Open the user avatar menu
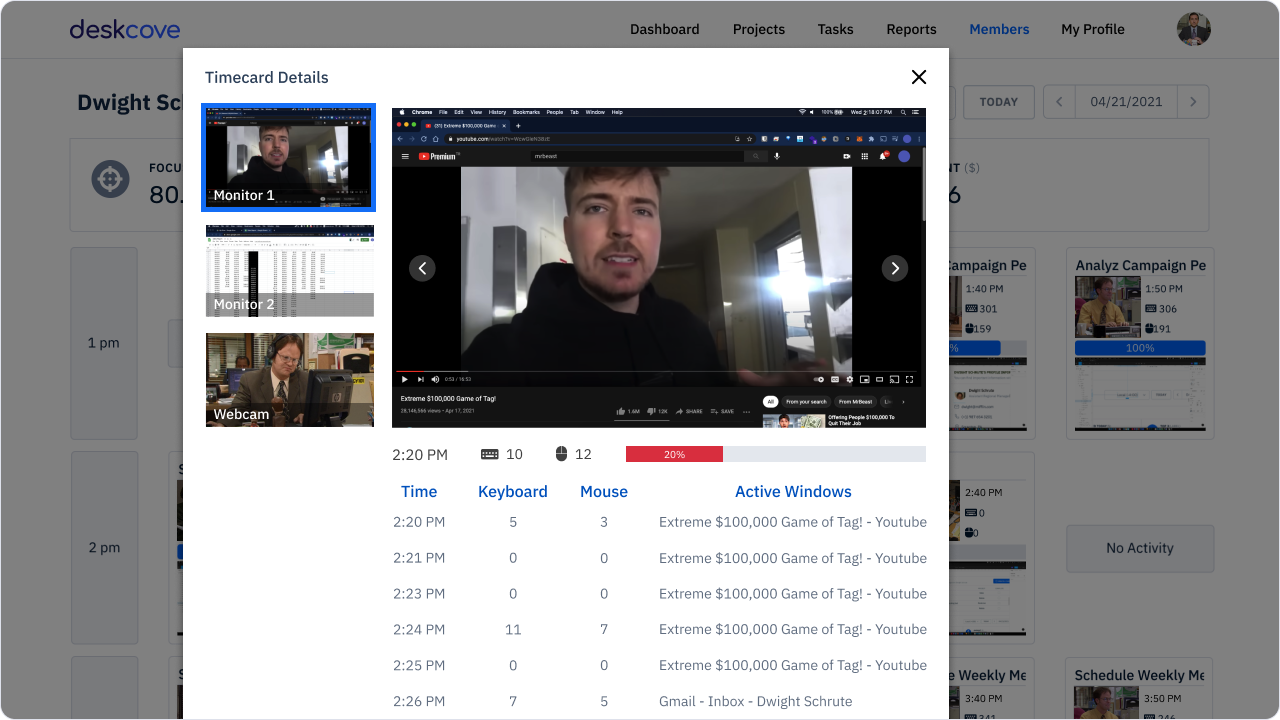Image resolution: width=1280 pixels, height=720 pixels. [x=1194, y=29]
